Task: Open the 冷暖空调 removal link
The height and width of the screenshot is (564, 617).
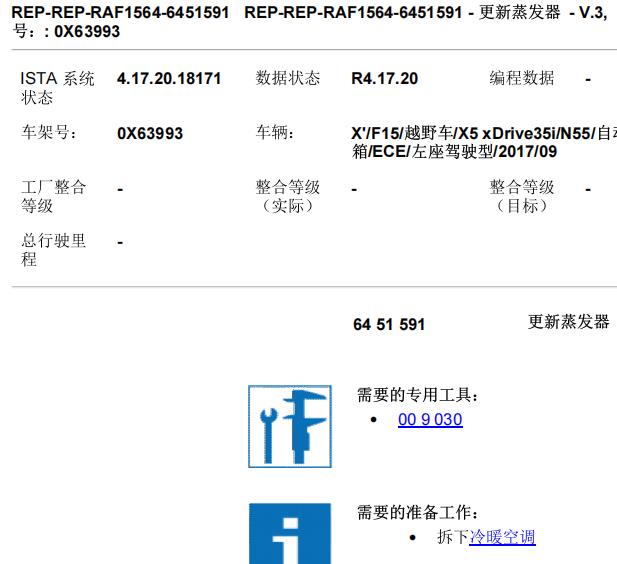Action: 502,537
